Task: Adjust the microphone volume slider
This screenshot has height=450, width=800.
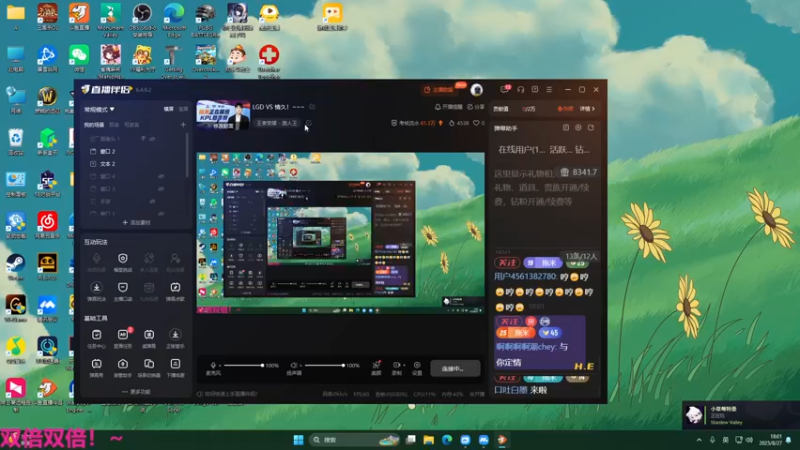Action: point(243,365)
